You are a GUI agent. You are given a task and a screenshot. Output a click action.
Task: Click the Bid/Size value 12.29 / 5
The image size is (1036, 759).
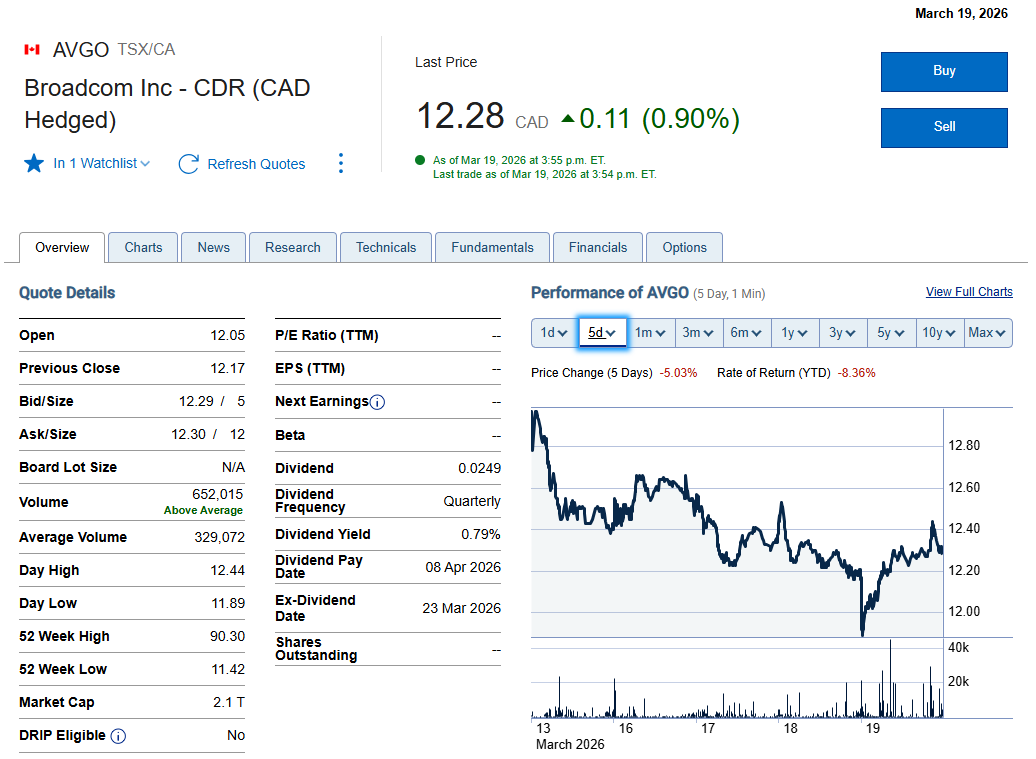pos(212,402)
